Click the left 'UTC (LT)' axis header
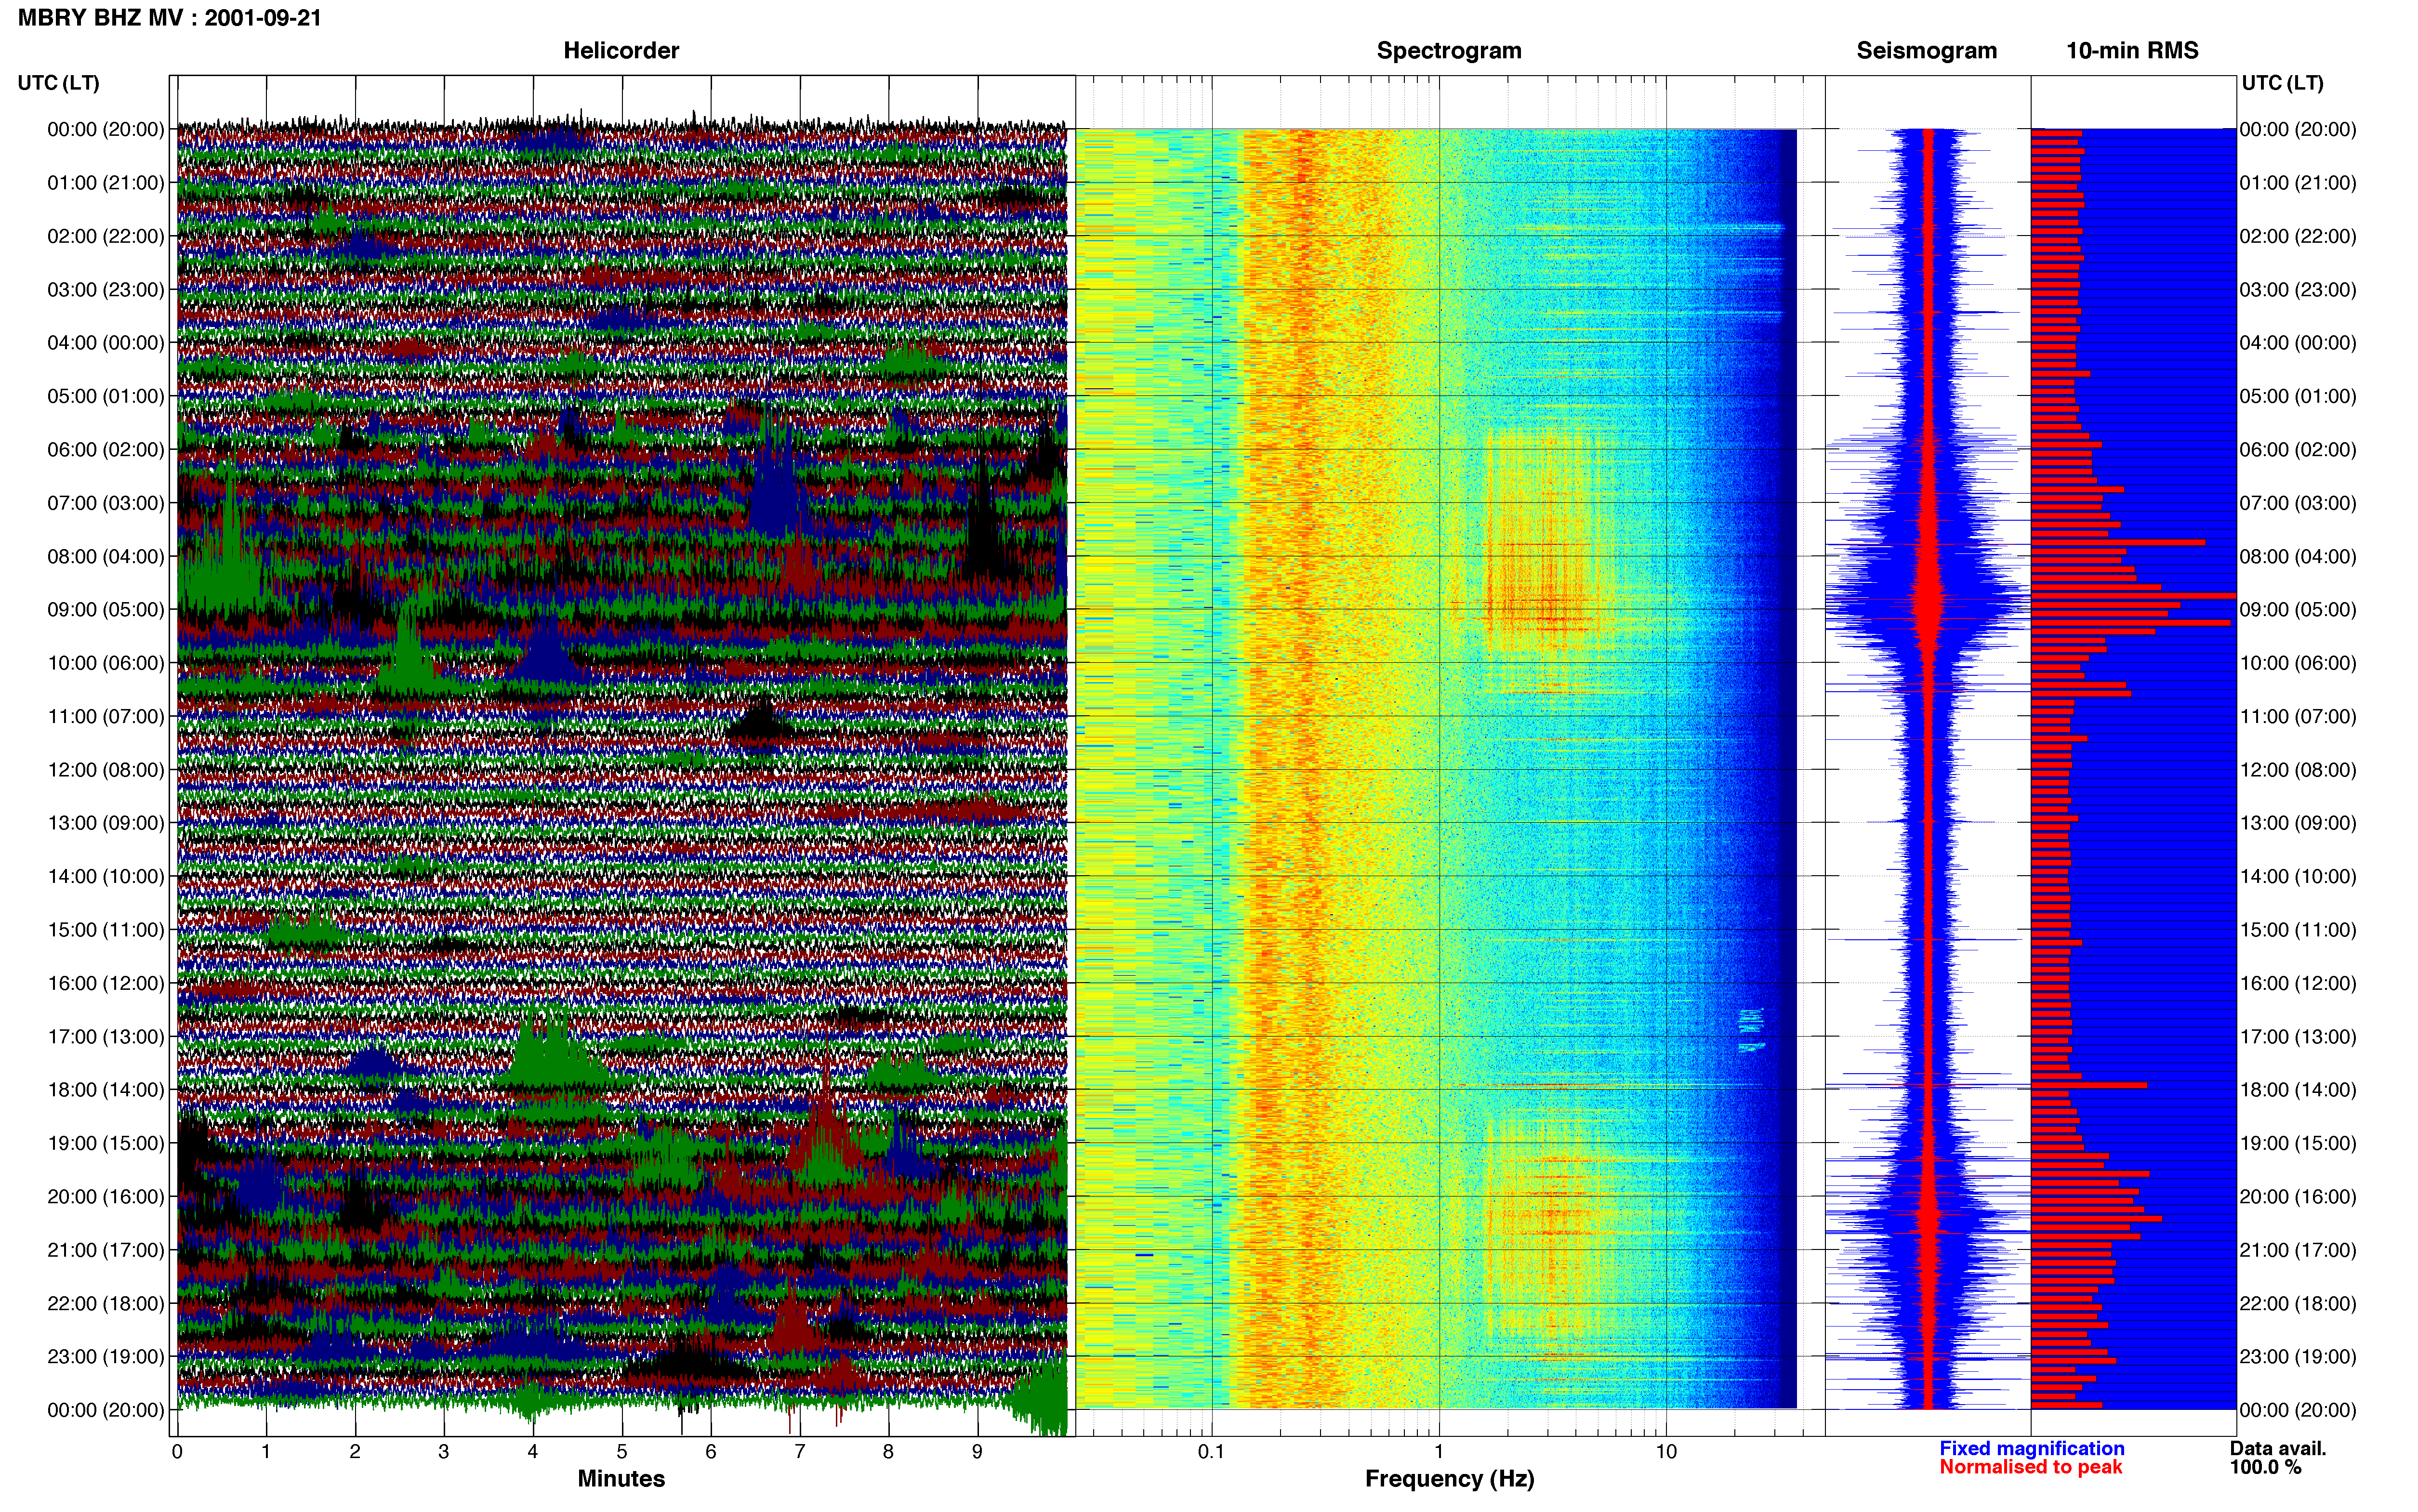 [x=59, y=83]
